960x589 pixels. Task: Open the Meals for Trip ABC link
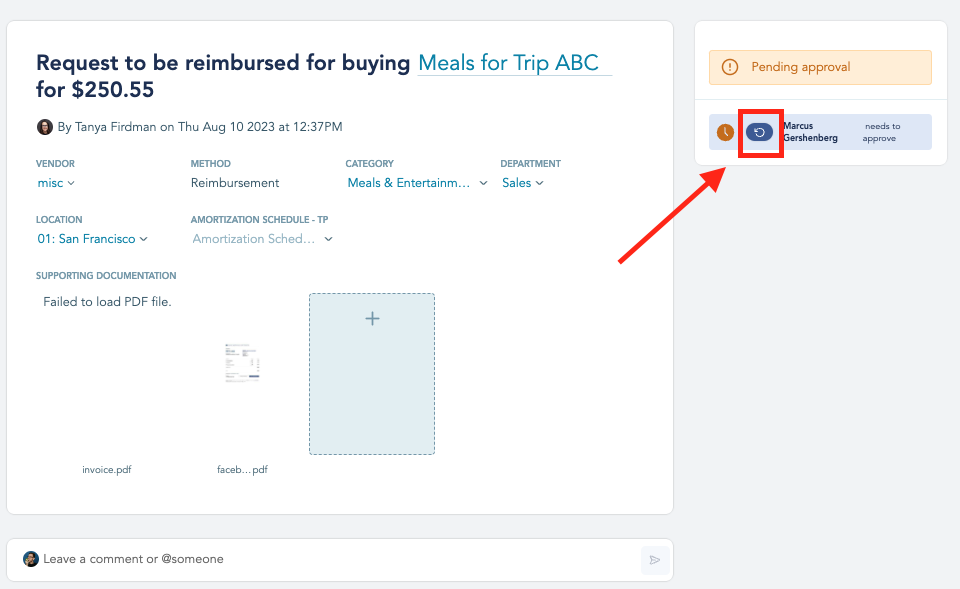pyautogui.click(x=508, y=63)
